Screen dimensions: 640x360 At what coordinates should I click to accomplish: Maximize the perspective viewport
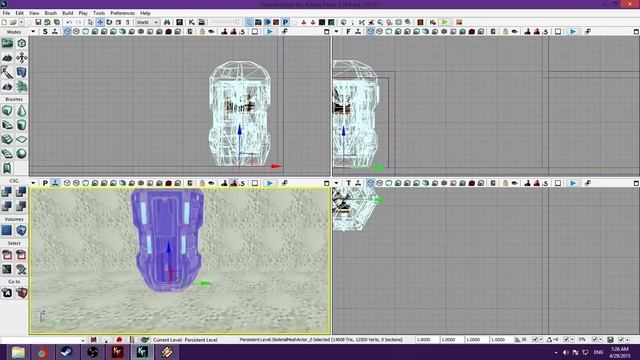327,183
